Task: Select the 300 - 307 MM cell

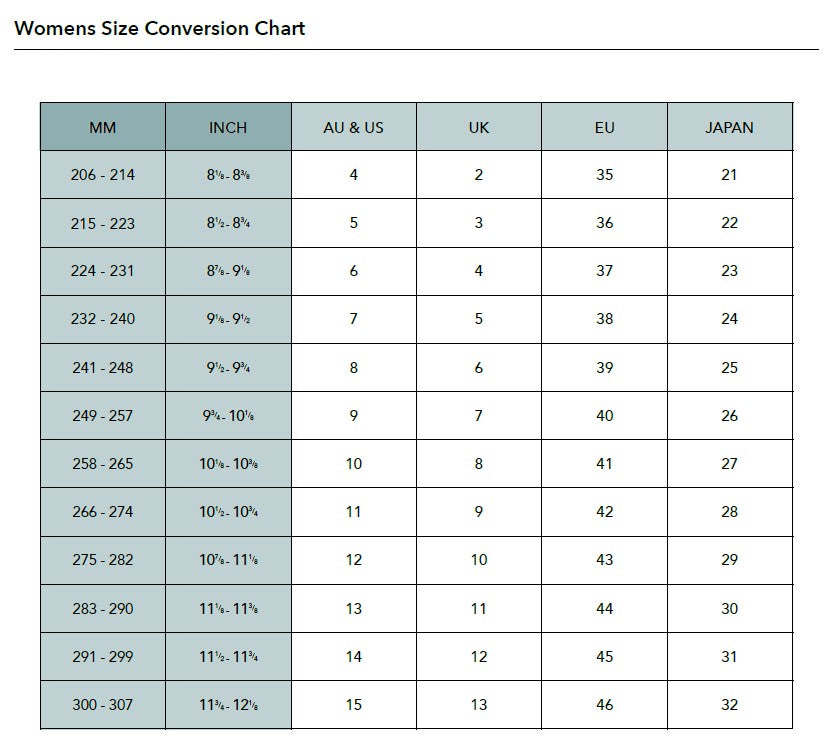Action: [x=103, y=705]
